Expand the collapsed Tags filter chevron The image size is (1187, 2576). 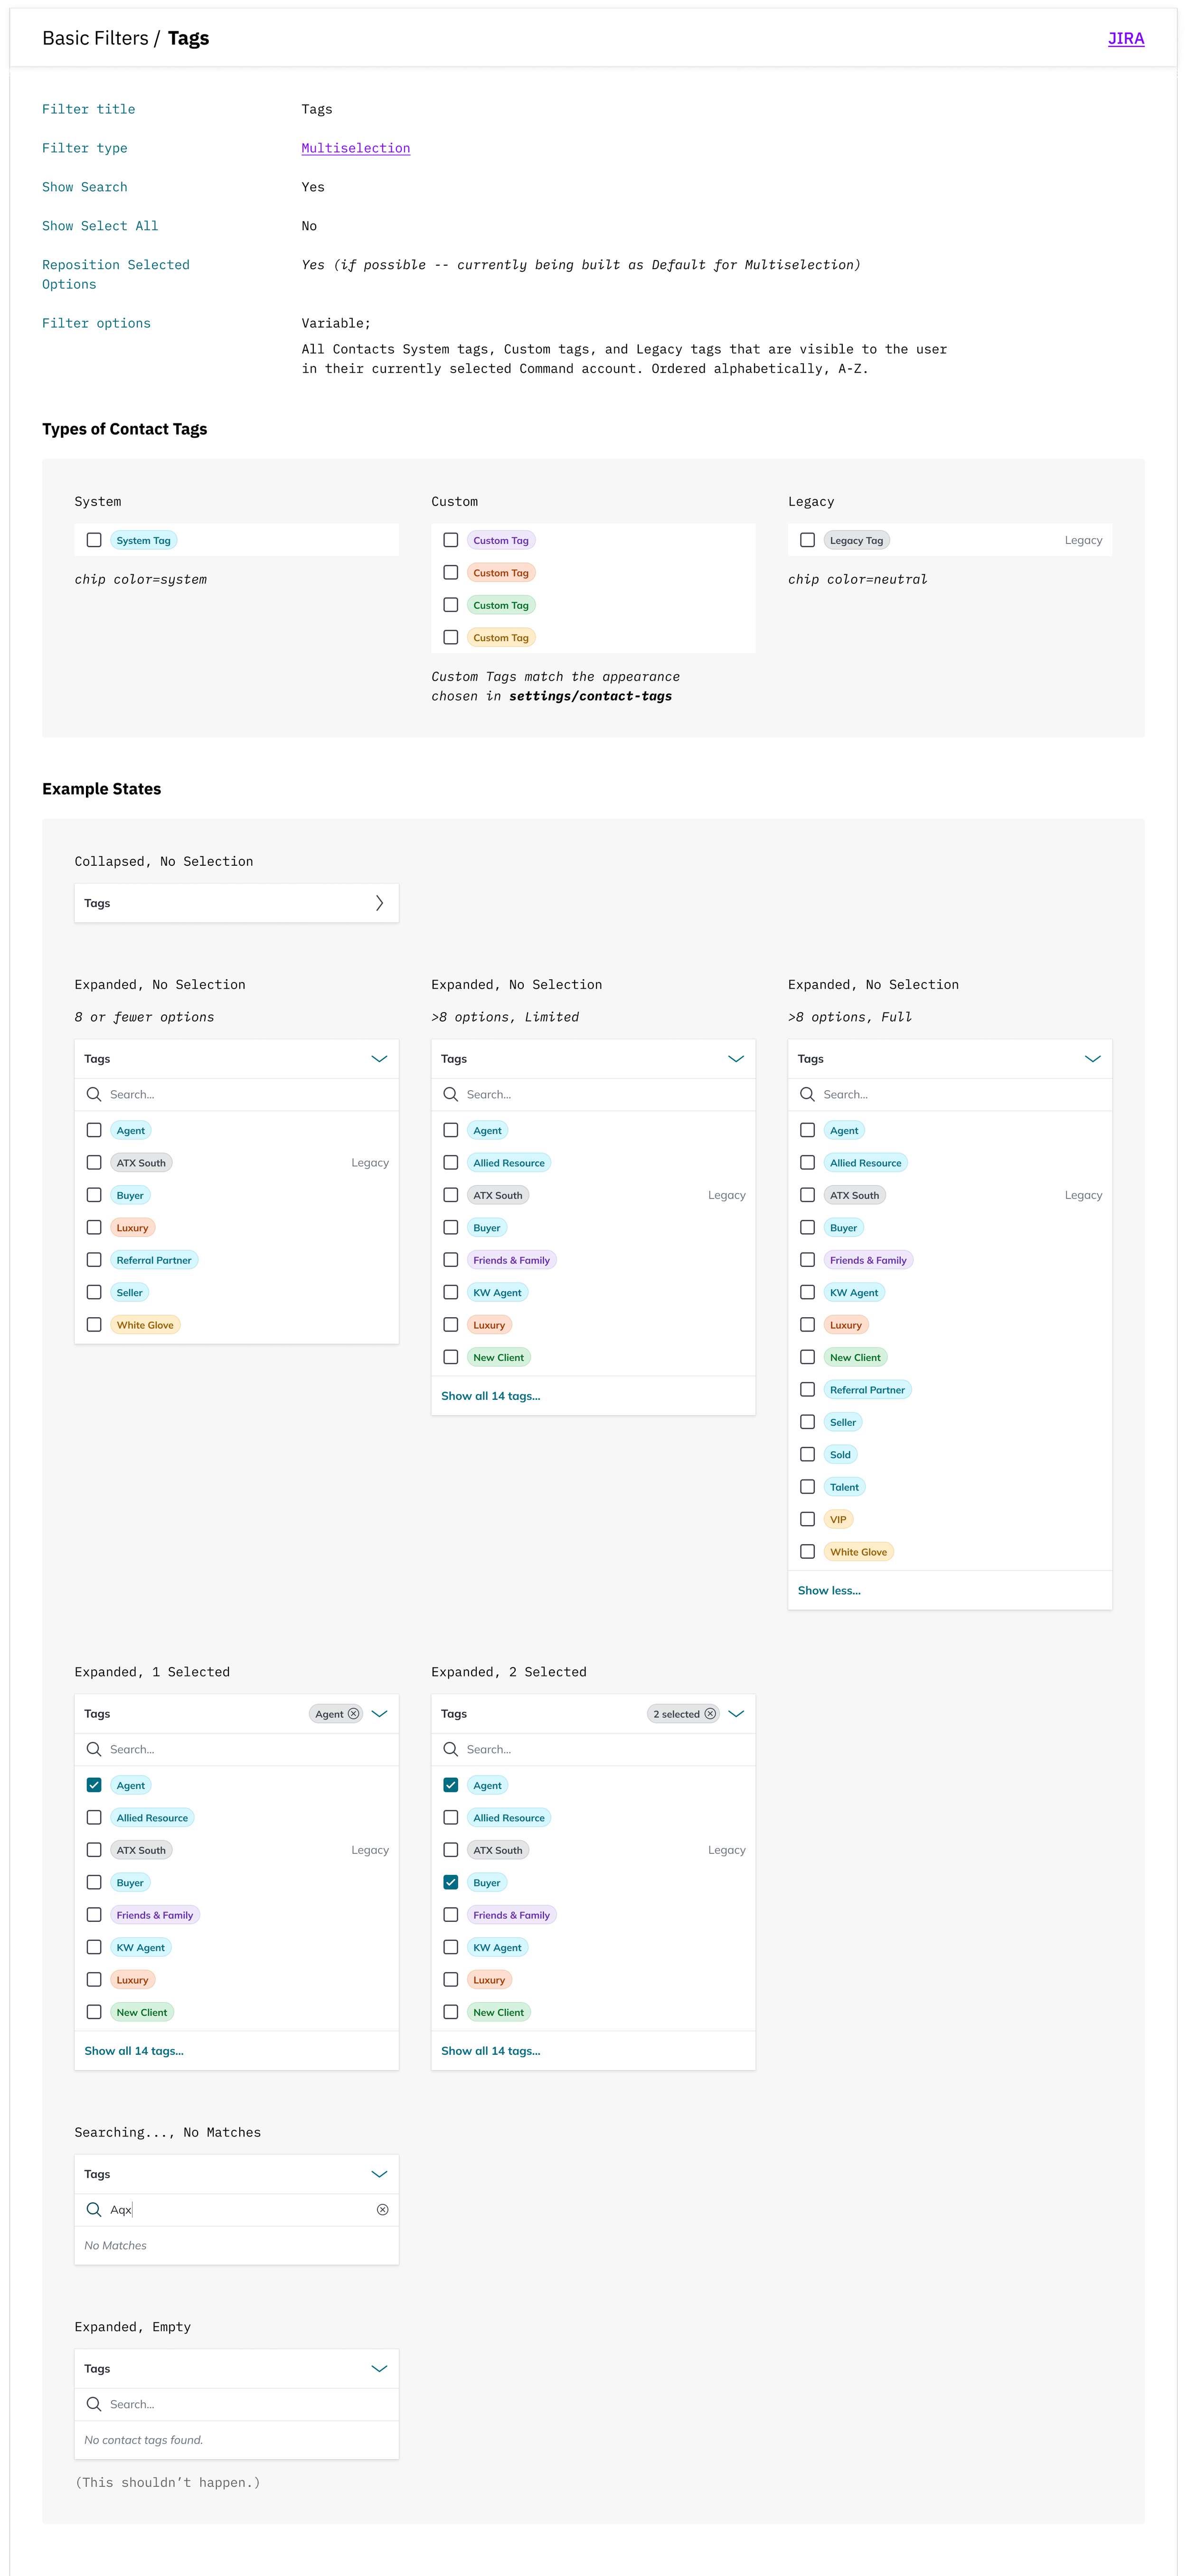click(x=379, y=903)
